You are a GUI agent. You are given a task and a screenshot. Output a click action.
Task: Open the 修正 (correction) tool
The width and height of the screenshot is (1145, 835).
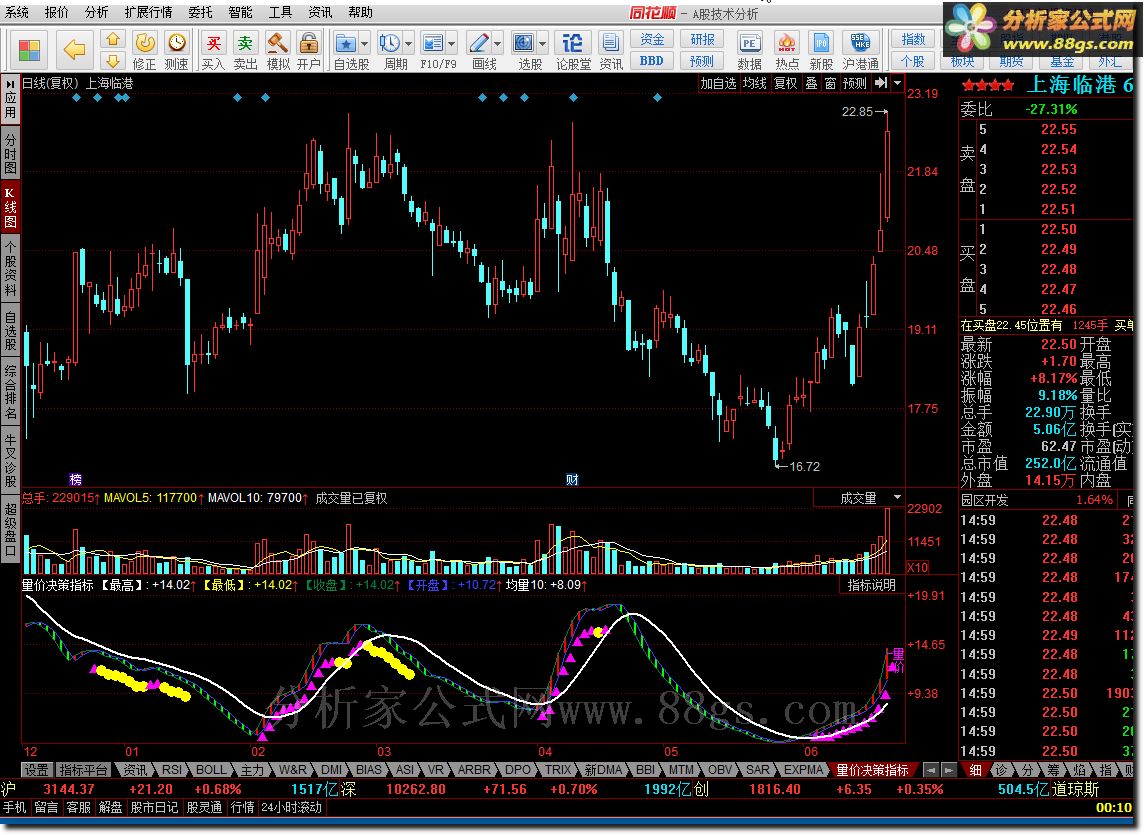coord(145,50)
